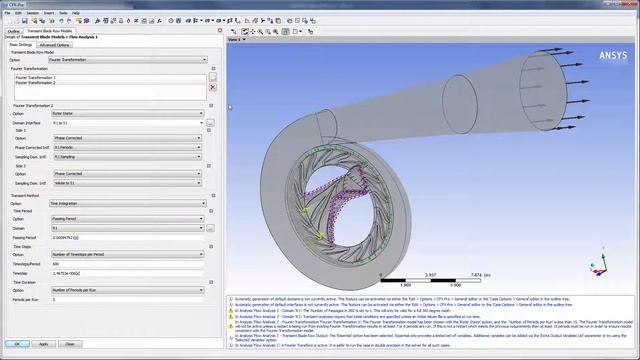
Task: Close the details panel using the red square icon
Action: pos(220,31)
